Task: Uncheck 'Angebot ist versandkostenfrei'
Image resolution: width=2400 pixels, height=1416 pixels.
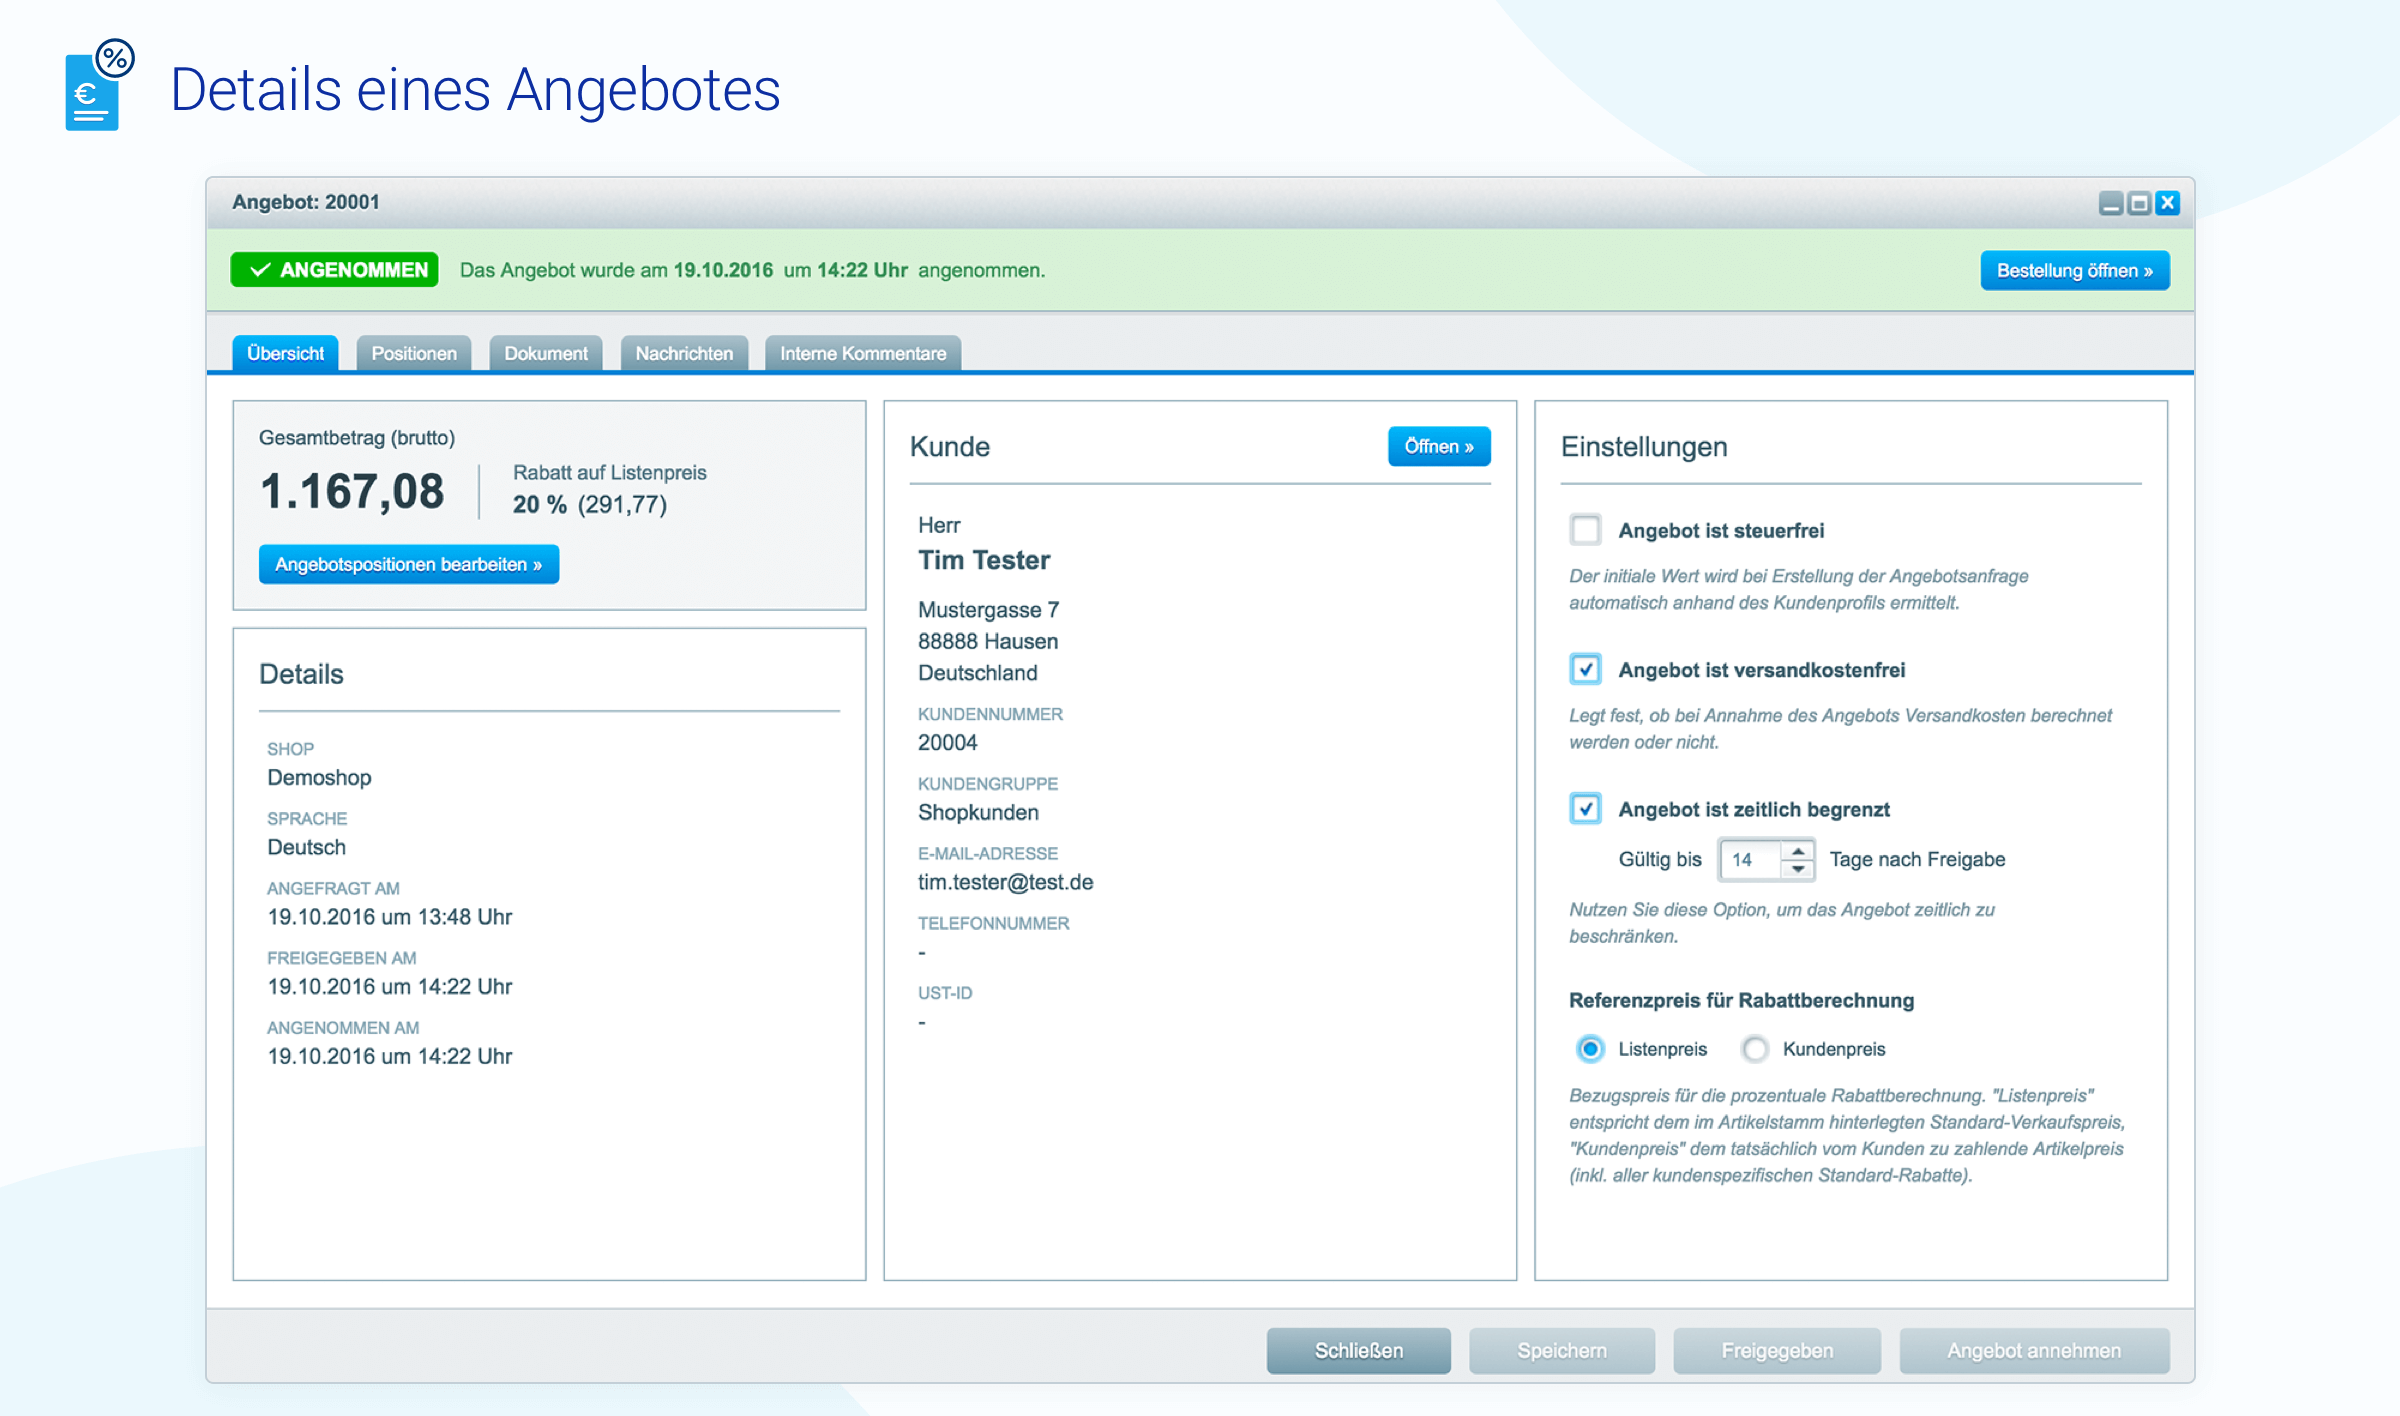Action: (x=1585, y=669)
